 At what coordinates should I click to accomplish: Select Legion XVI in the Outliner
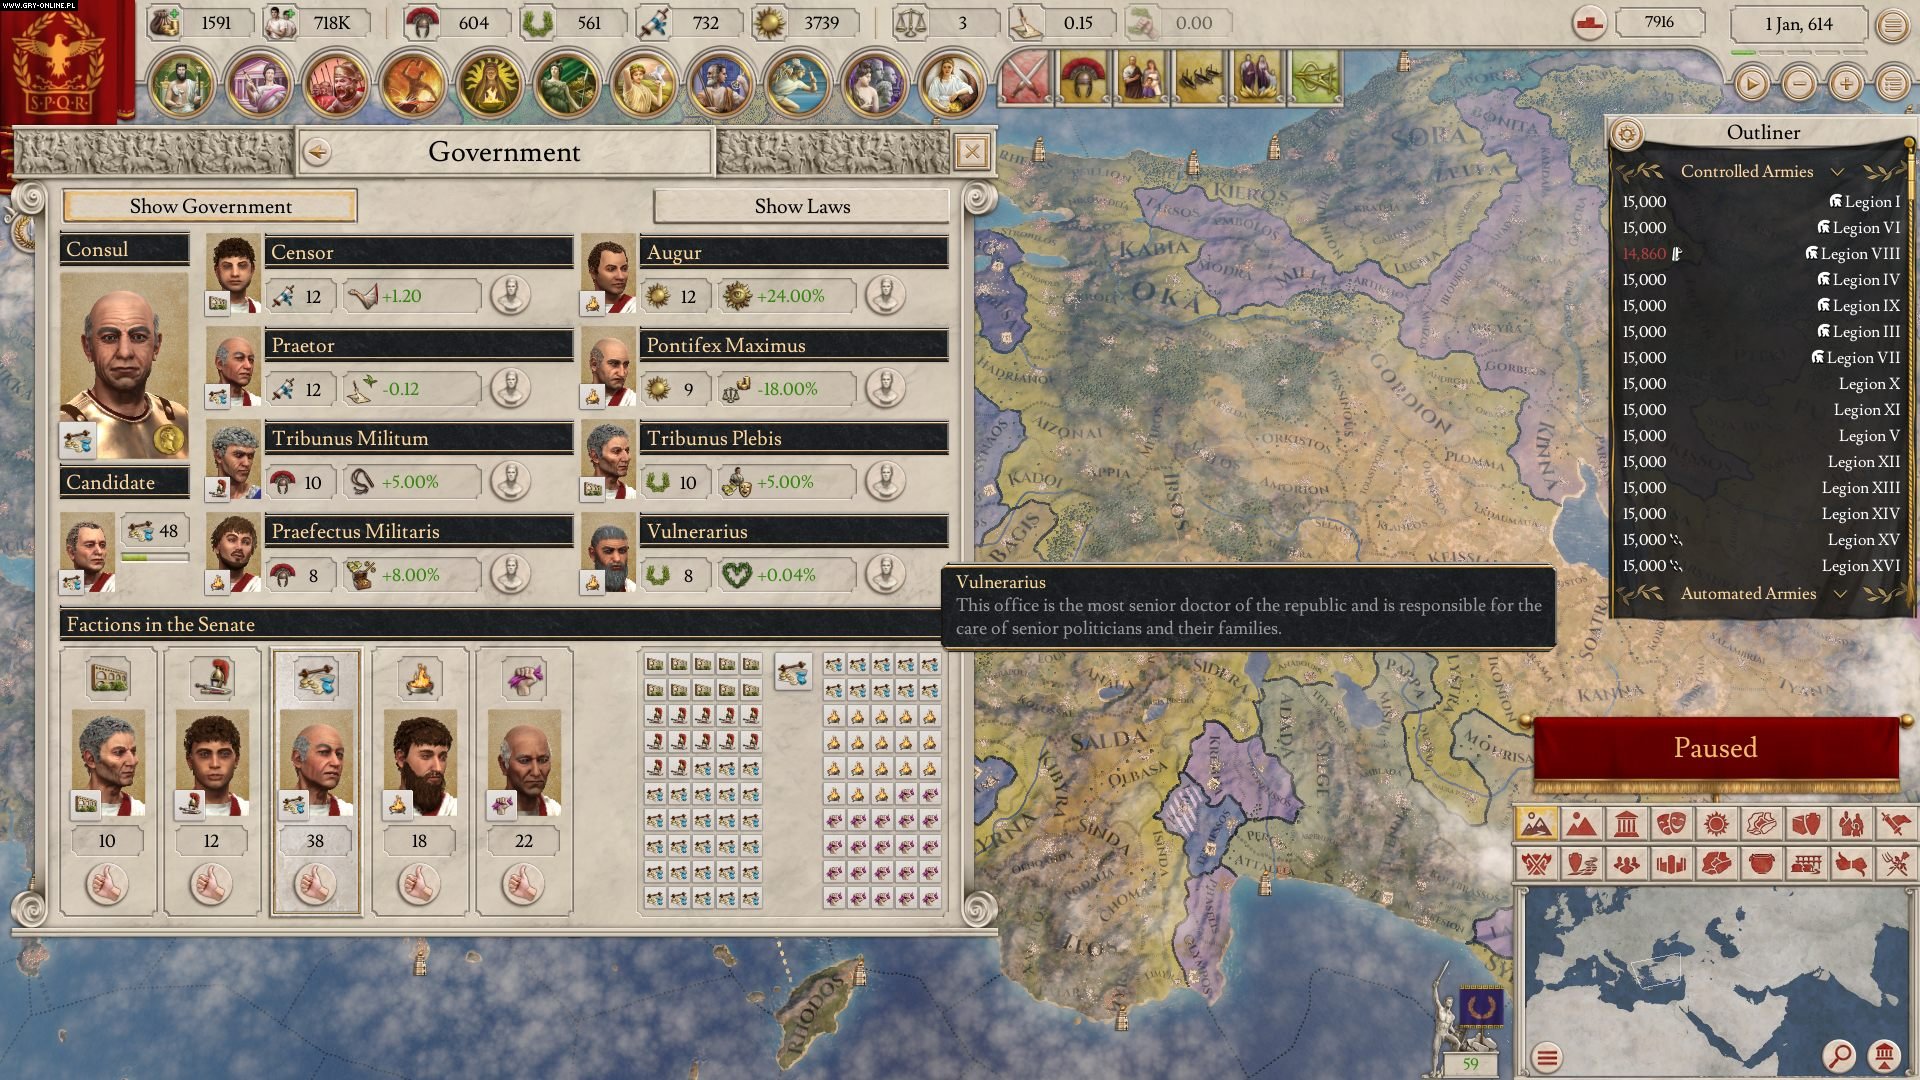1761,566
